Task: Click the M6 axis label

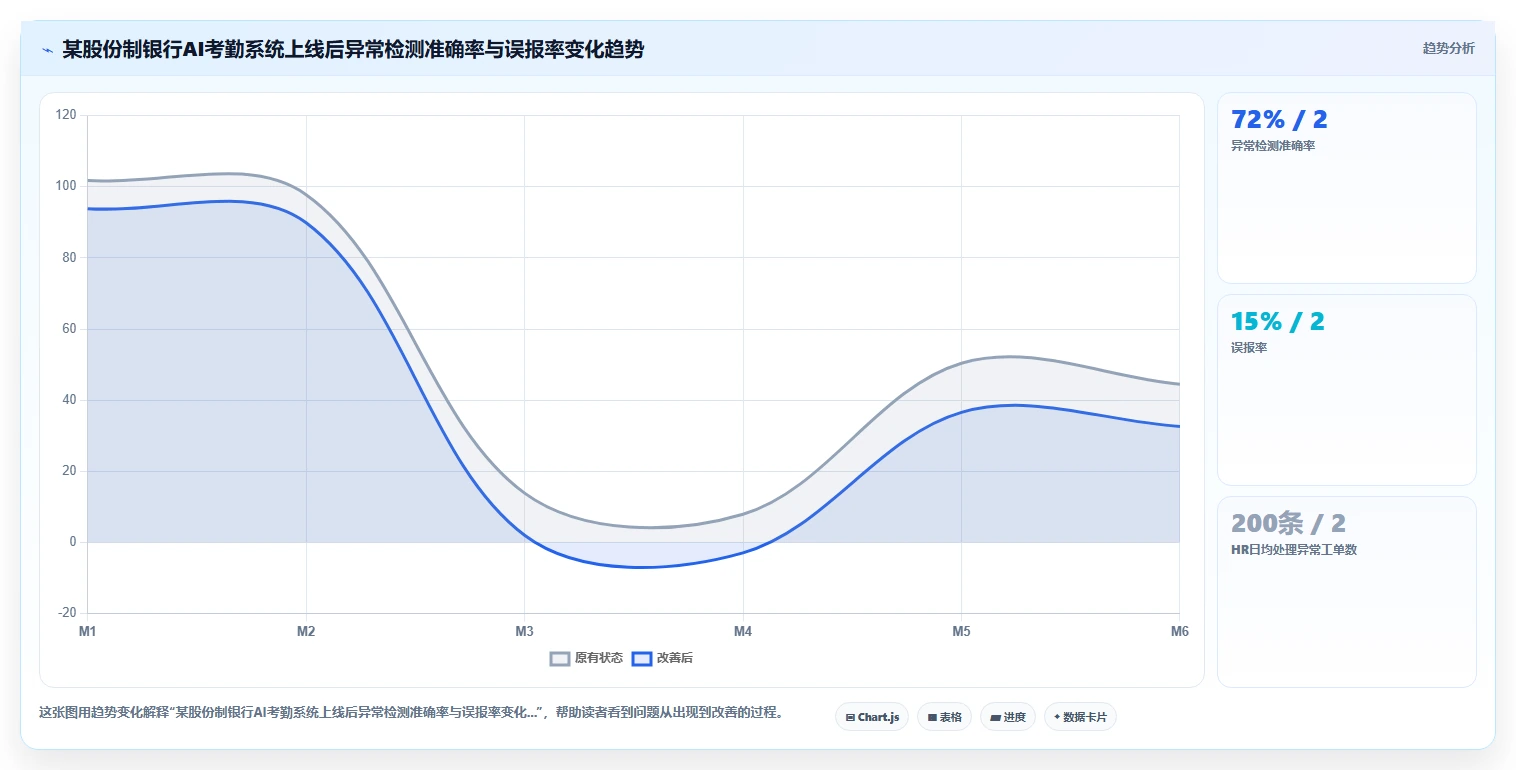Action: (1180, 631)
